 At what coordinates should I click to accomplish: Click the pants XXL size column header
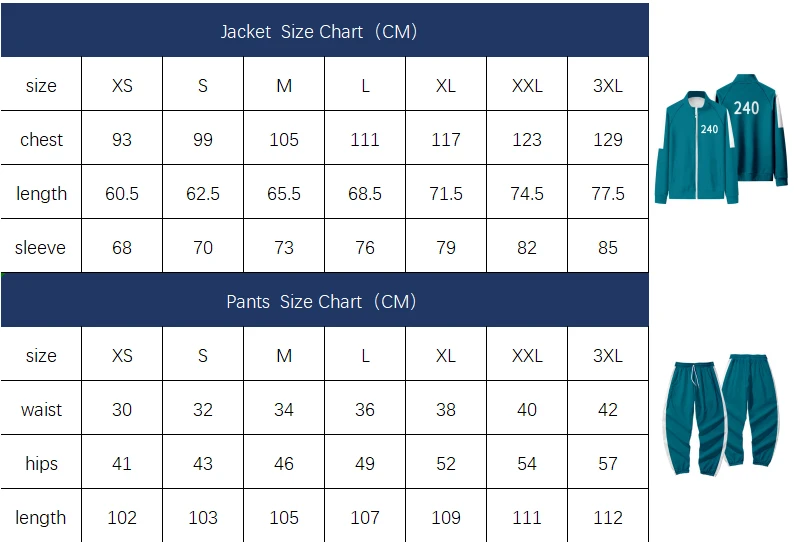(527, 356)
